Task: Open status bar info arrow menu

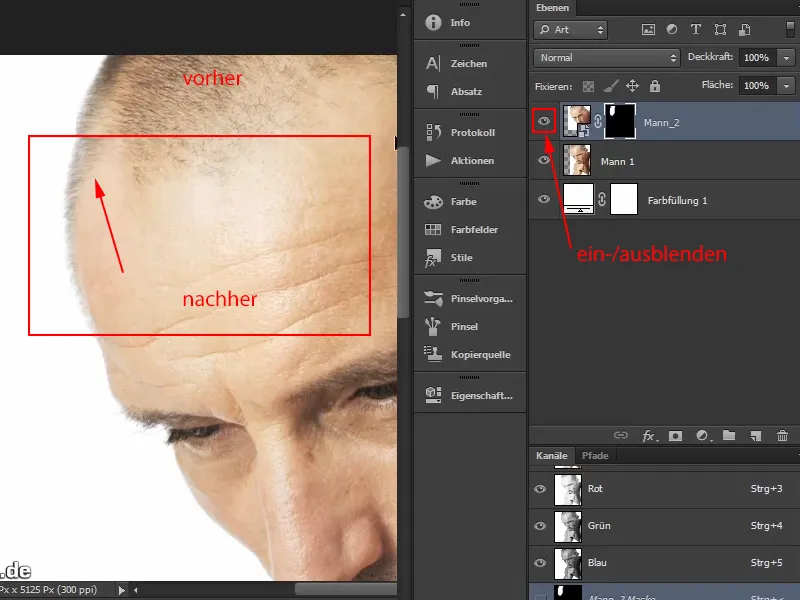Action: (x=121, y=590)
